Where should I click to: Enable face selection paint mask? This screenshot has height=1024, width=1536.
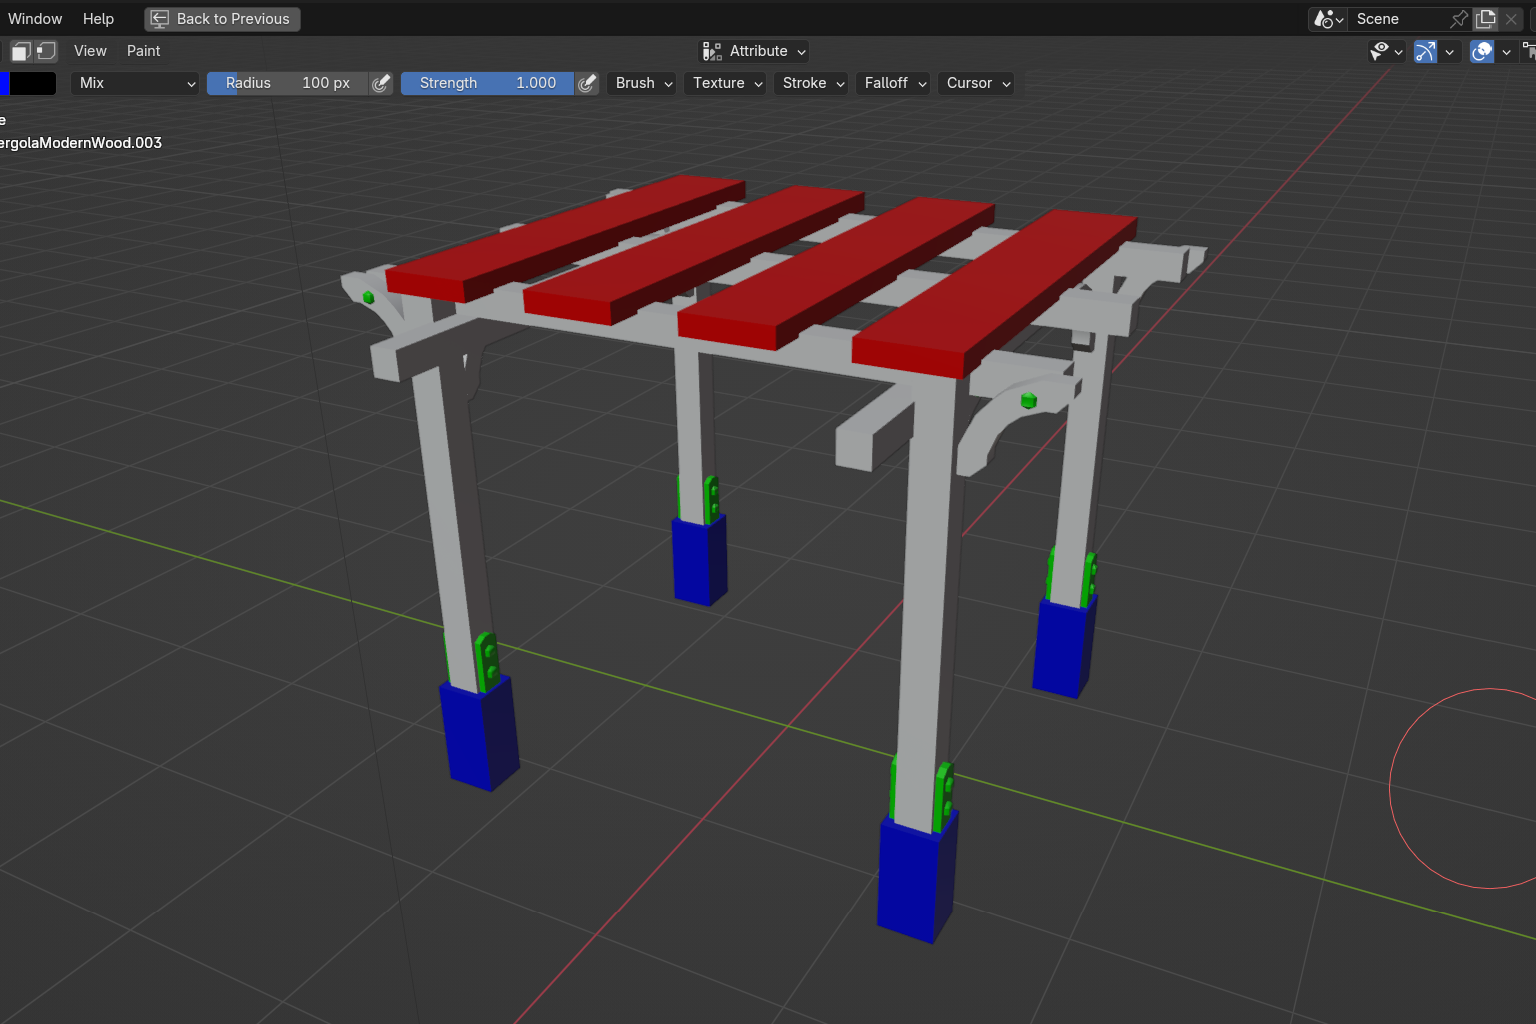click(x=21, y=51)
